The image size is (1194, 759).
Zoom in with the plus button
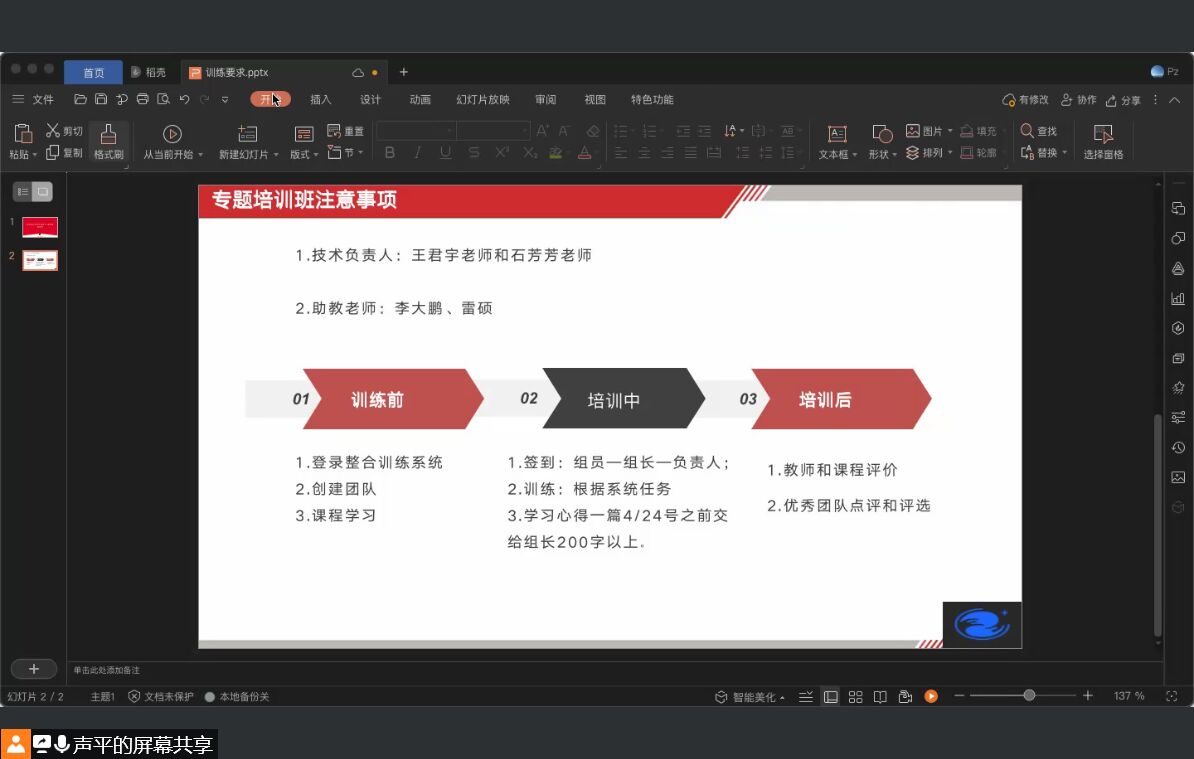pyautogui.click(x=1088, y=696)
